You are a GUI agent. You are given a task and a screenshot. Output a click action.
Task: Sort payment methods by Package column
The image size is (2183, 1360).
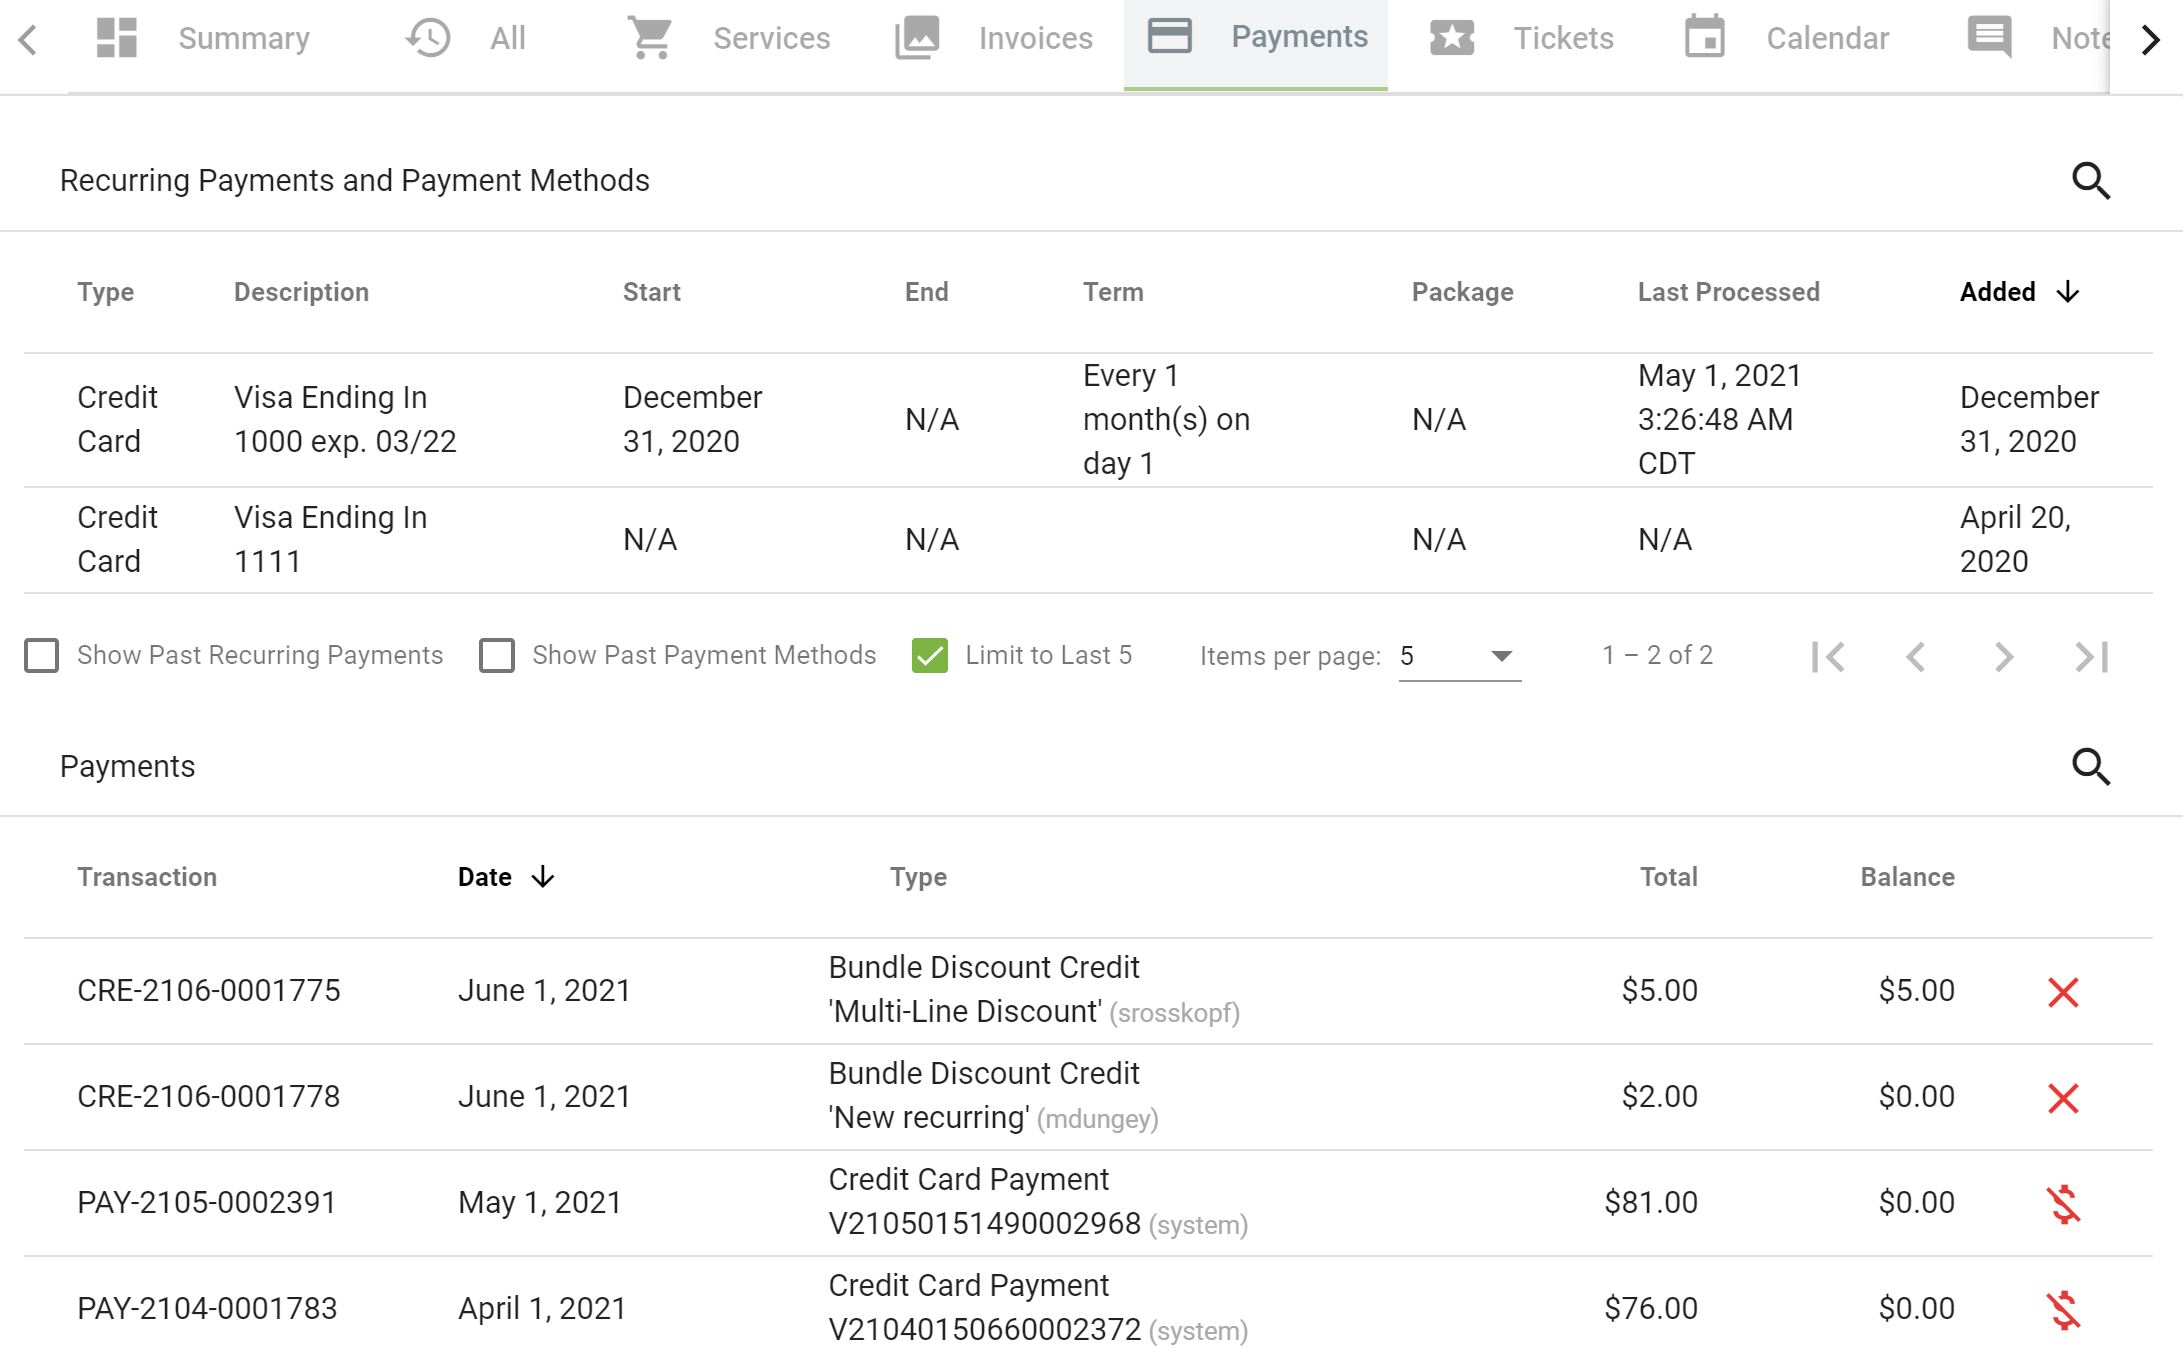[x=1462, y=292]
